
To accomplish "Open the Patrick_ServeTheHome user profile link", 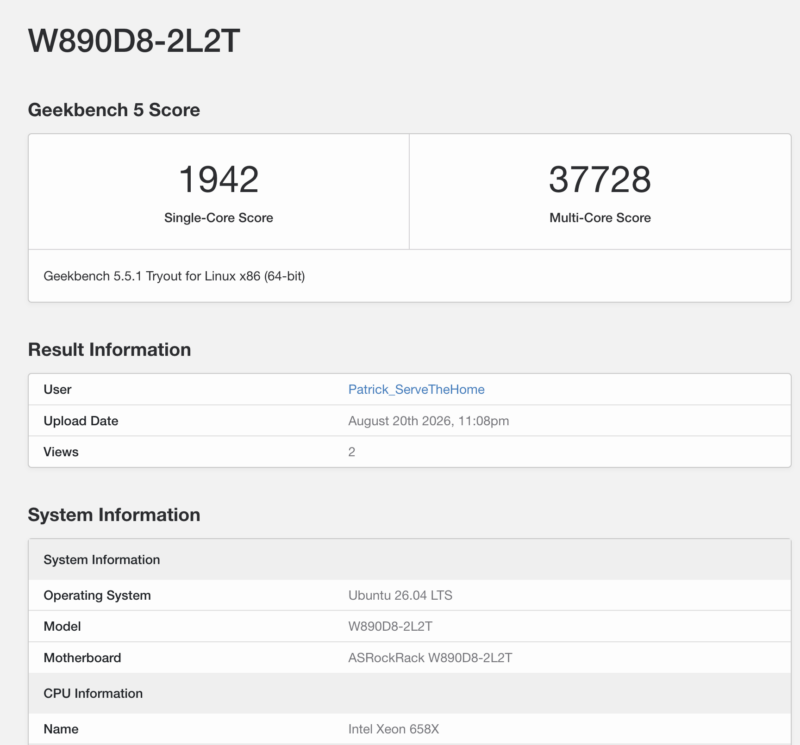I will (x=416, y=389).
